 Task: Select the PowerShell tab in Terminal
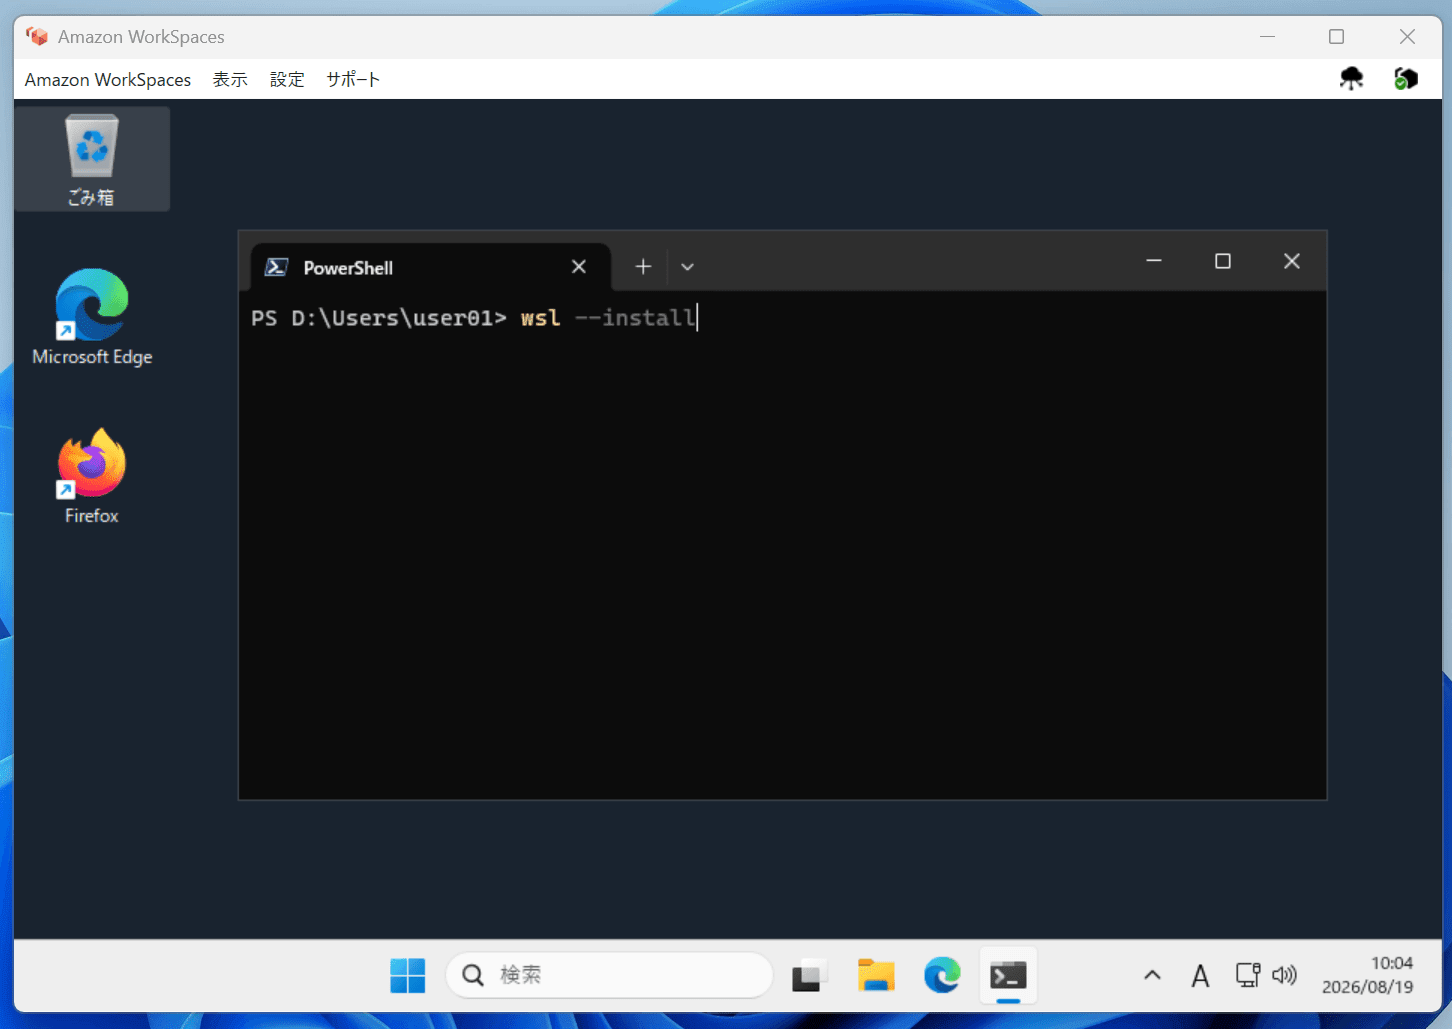tap(430, 267)
